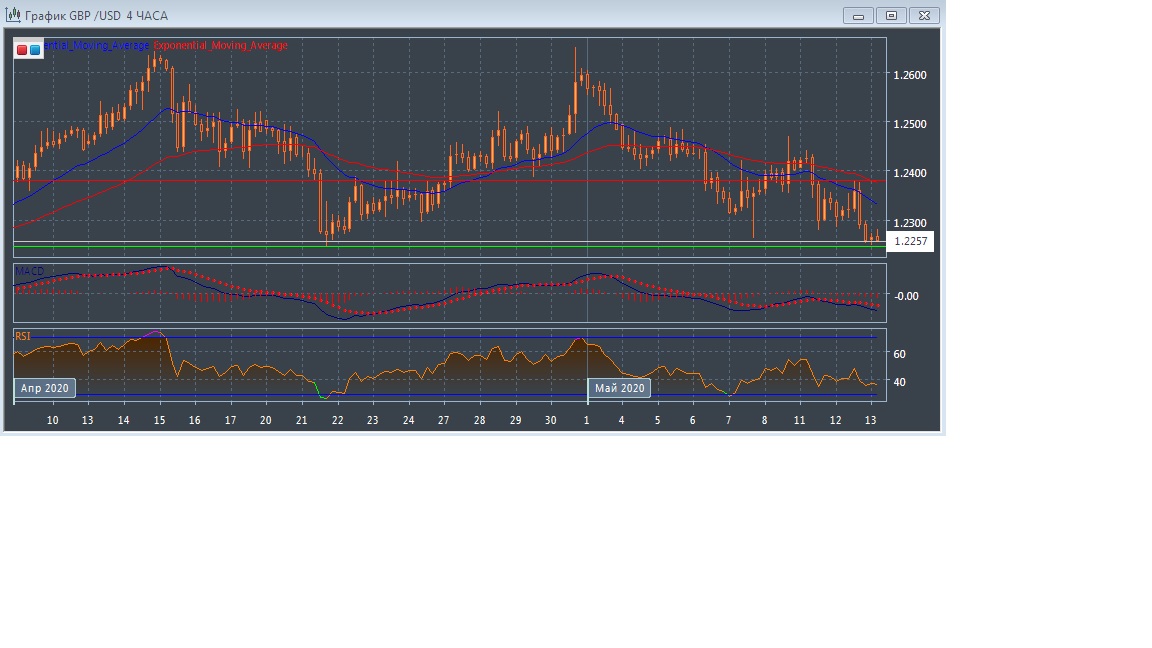Click the RSI indicator label
Viewport: 1152px width, 648px height.
tap(22, 336)
